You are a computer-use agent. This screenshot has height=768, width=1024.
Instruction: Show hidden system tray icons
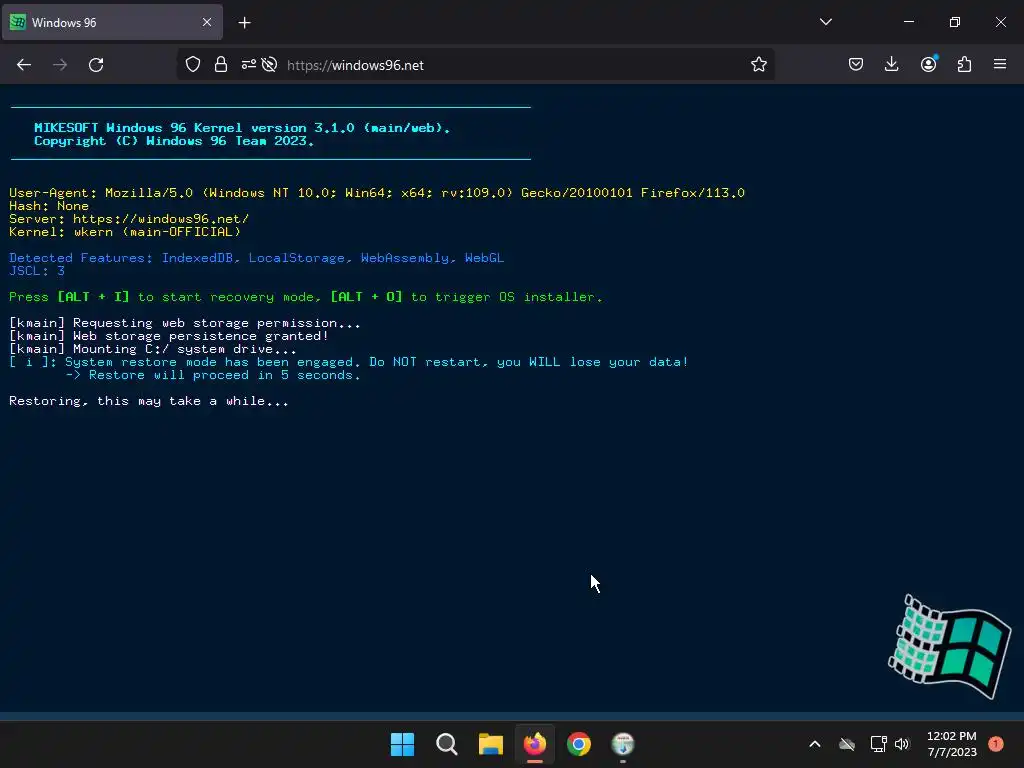(x=814, y=744)
